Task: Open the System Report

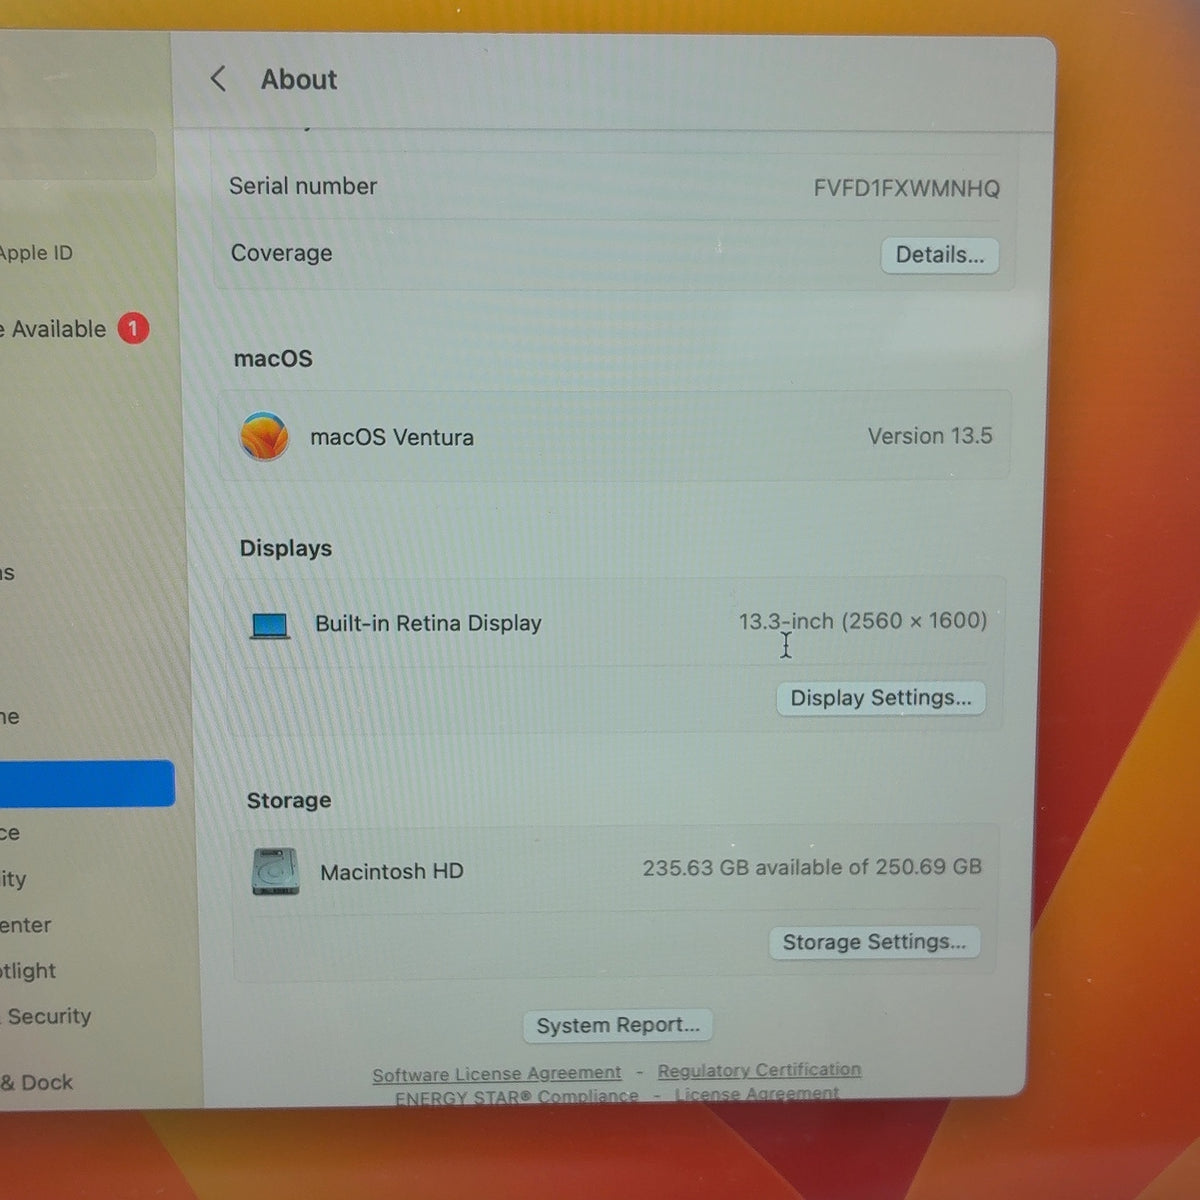Action: coord(618,1025)
